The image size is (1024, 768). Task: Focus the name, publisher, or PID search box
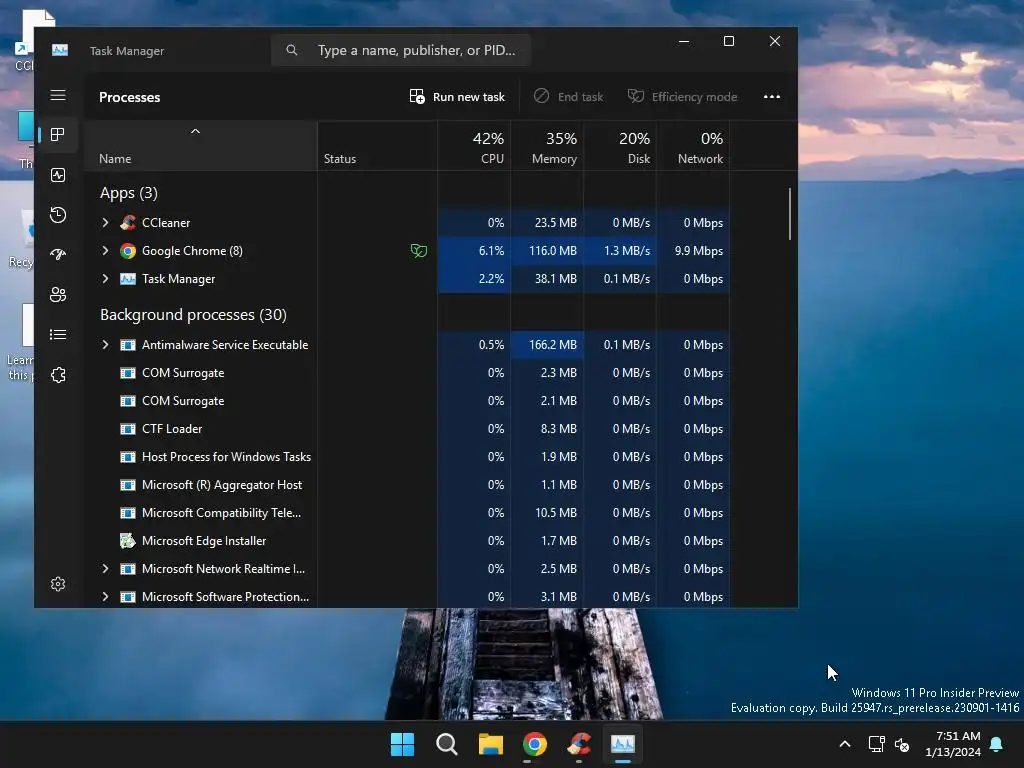click(x=401, y=50)
